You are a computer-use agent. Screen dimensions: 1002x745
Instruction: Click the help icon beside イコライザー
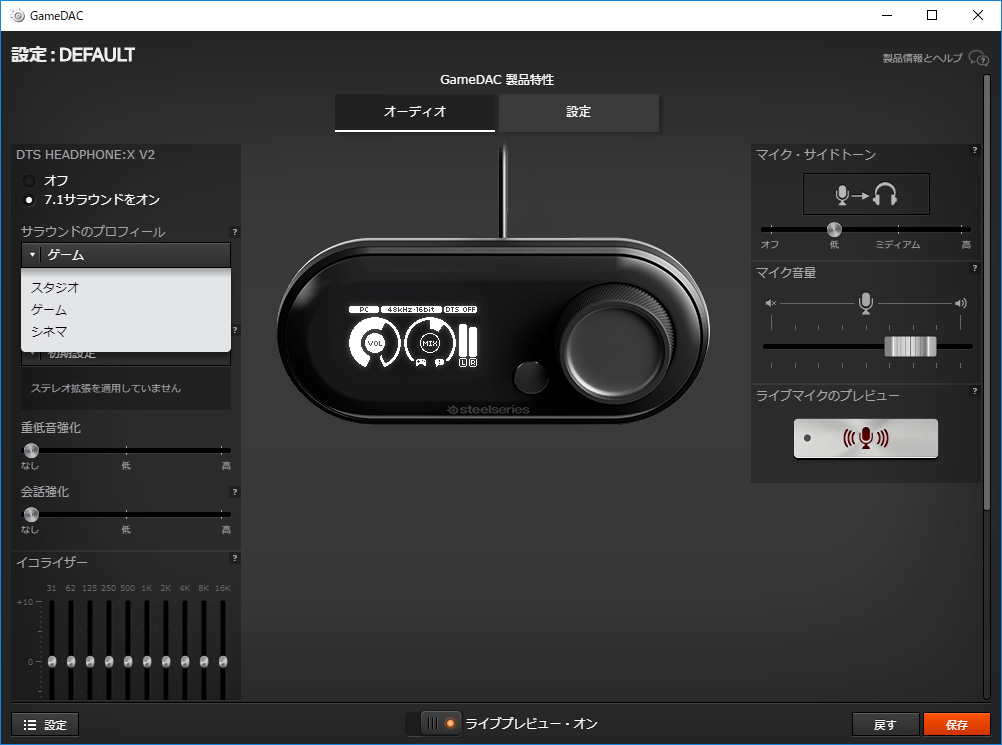[235, 558]
